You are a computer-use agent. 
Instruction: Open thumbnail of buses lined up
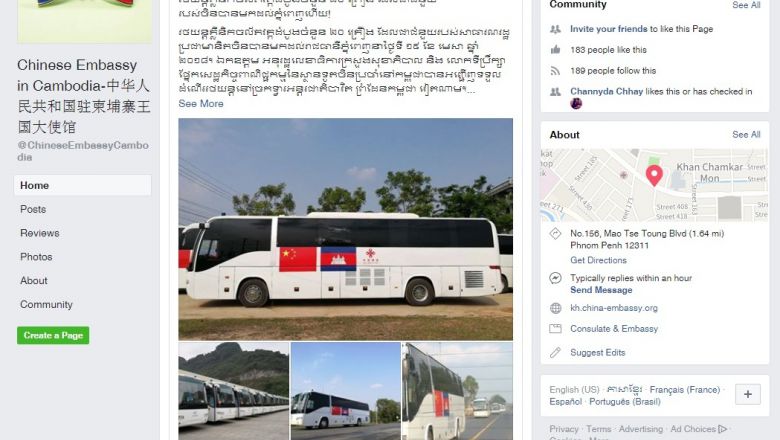coord(234,391)
